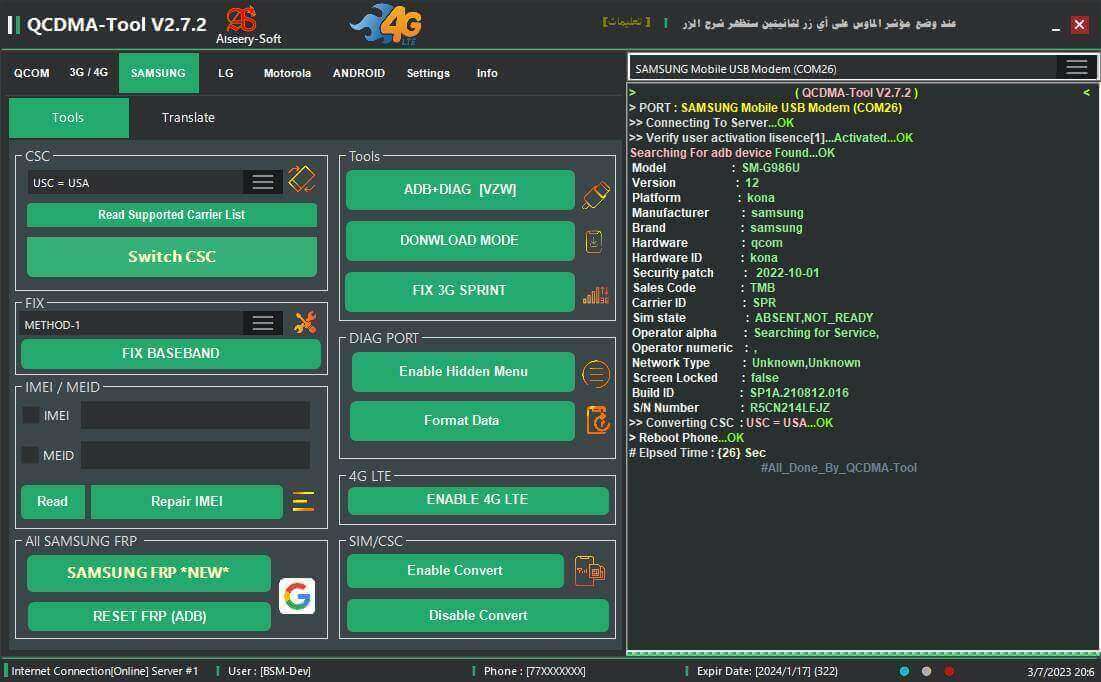Screen dimensions: 1101x682
Task: Click the User: [BSM-Dev] status entry
Action: 269,671
